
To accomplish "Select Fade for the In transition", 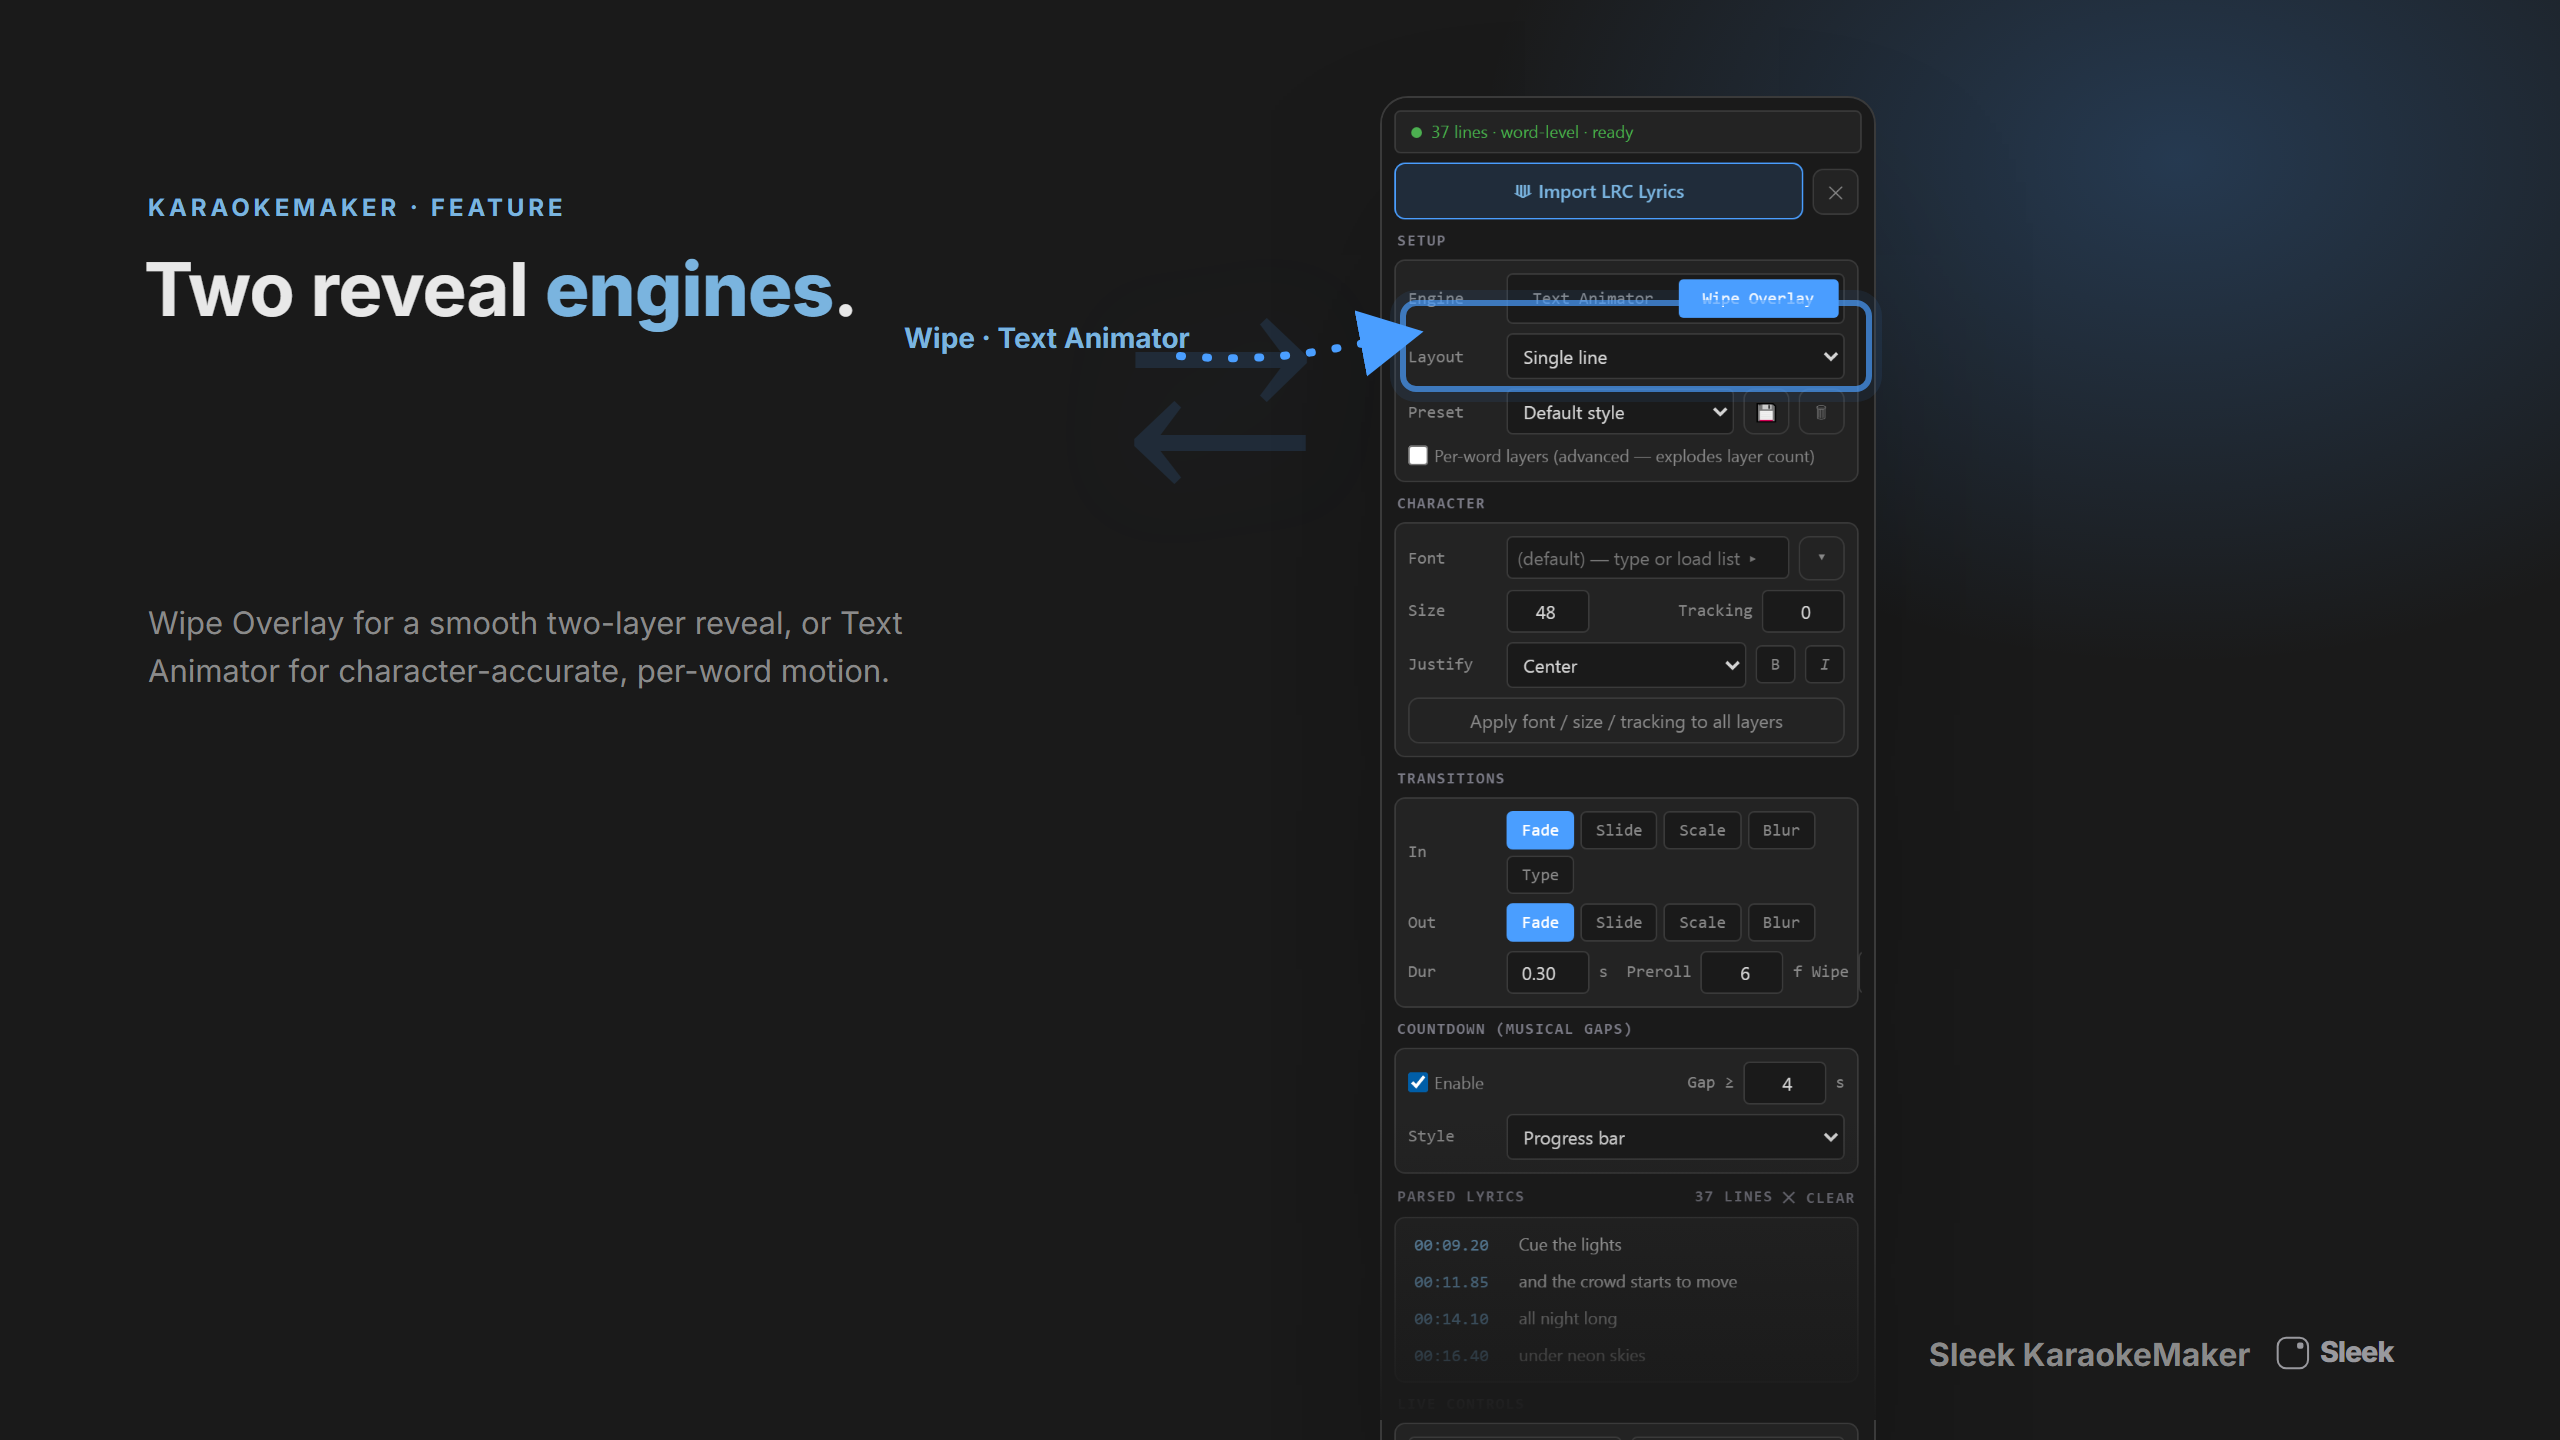I will (1540, 830).
